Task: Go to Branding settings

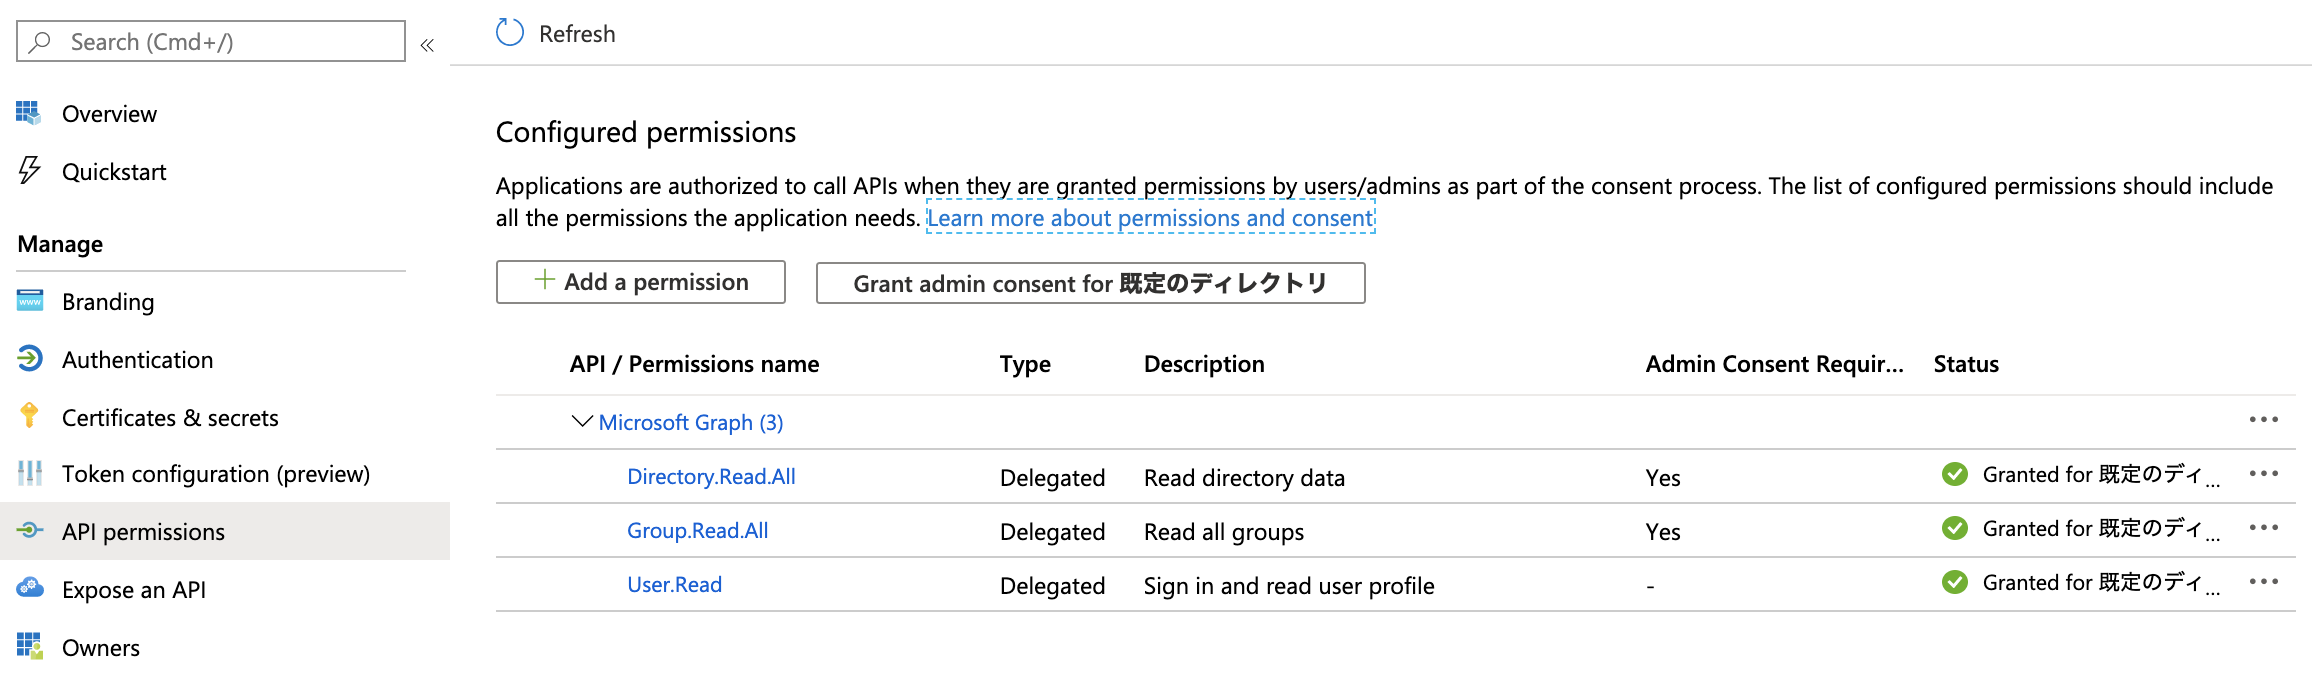Action: pos(108,302)
